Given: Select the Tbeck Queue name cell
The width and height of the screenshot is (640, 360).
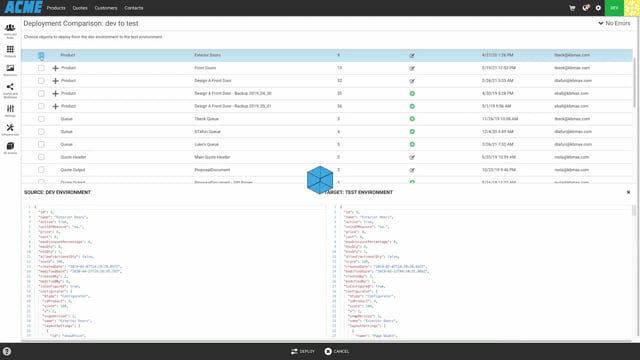Looking at the screenshot, I should click(207, 119).
